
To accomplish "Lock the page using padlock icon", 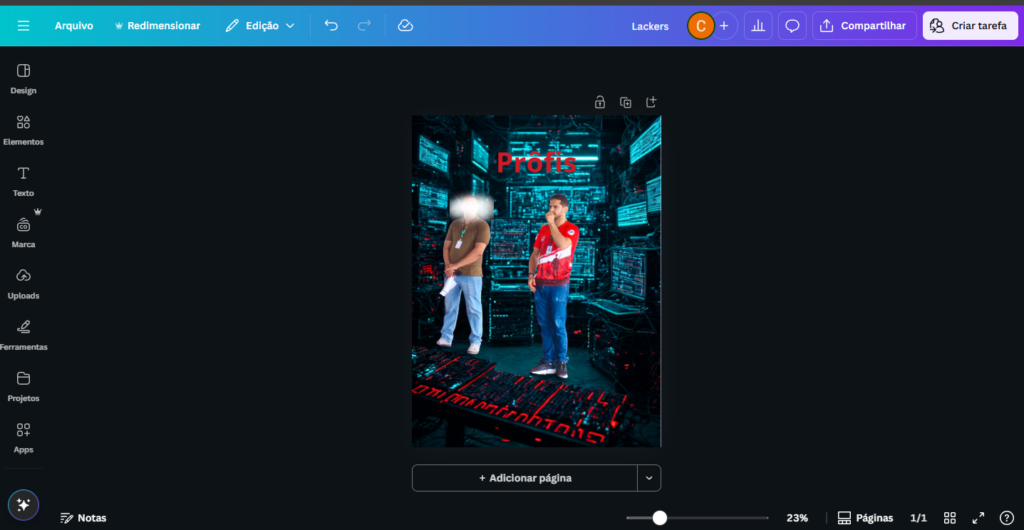I will [600, 102].
